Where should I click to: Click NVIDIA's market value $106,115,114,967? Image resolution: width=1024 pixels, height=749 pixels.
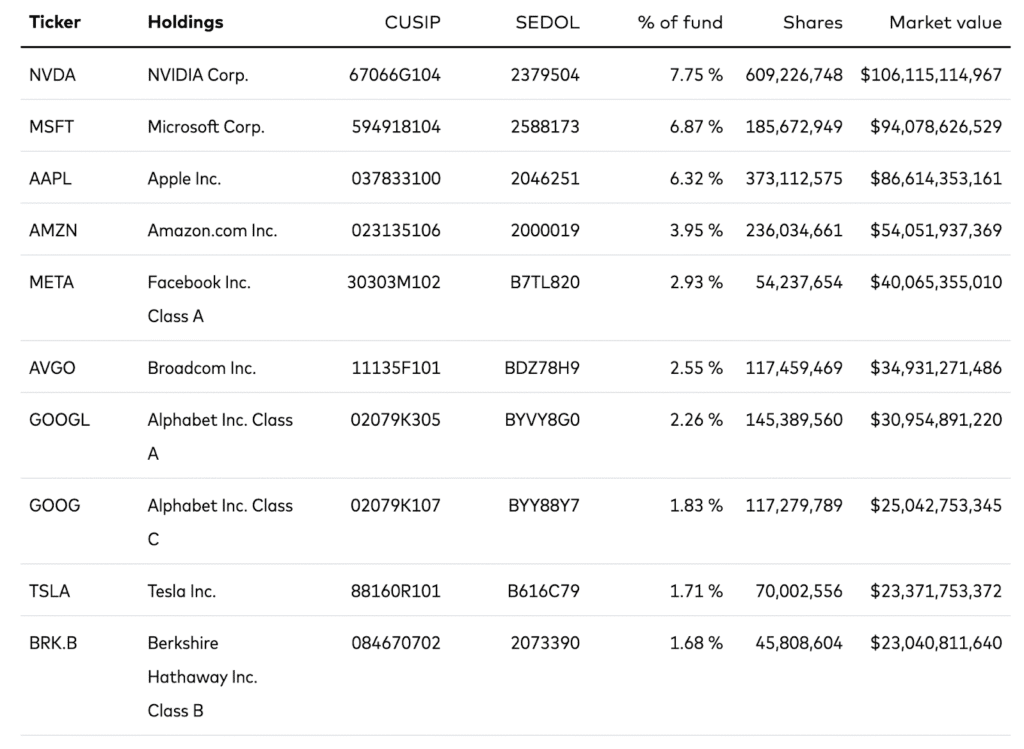point(930,75)
